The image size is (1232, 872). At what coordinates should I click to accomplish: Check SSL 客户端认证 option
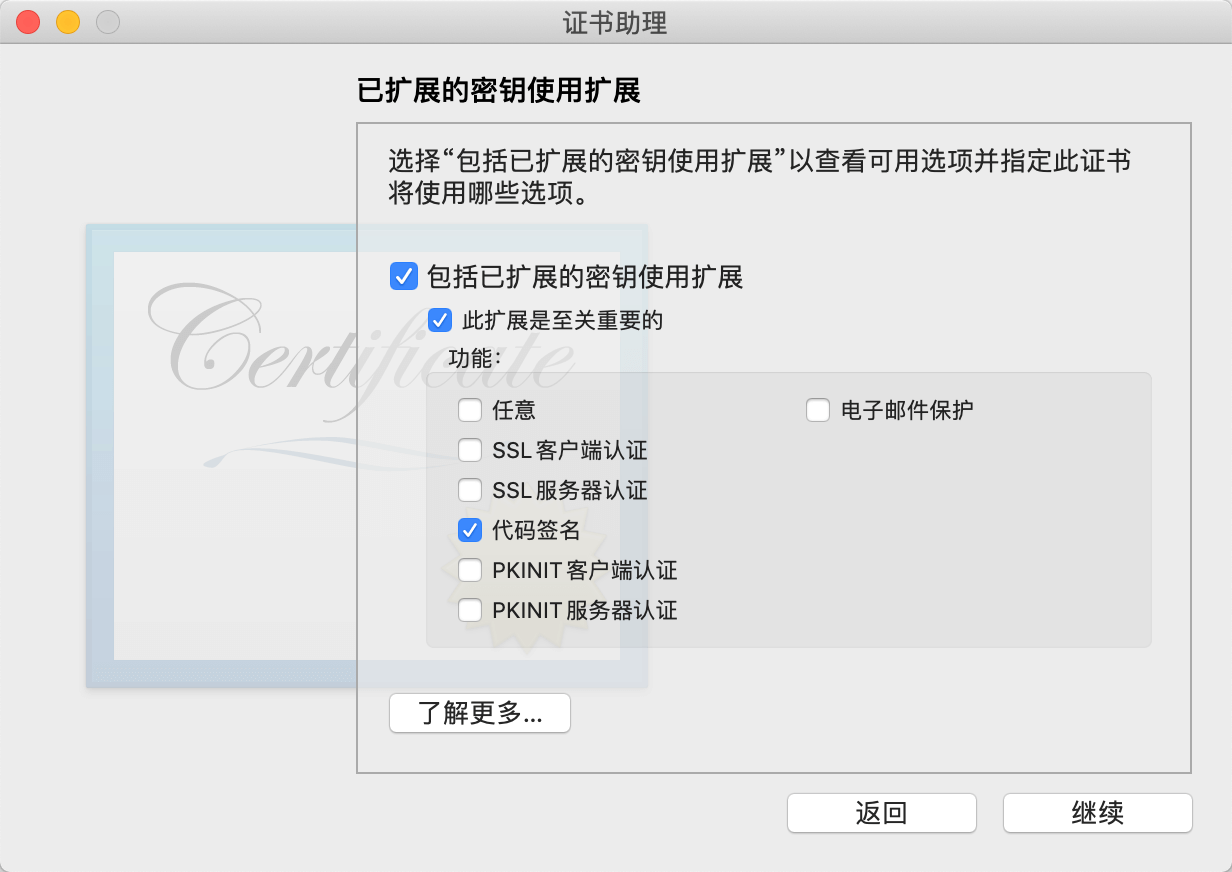click(470, 450)
